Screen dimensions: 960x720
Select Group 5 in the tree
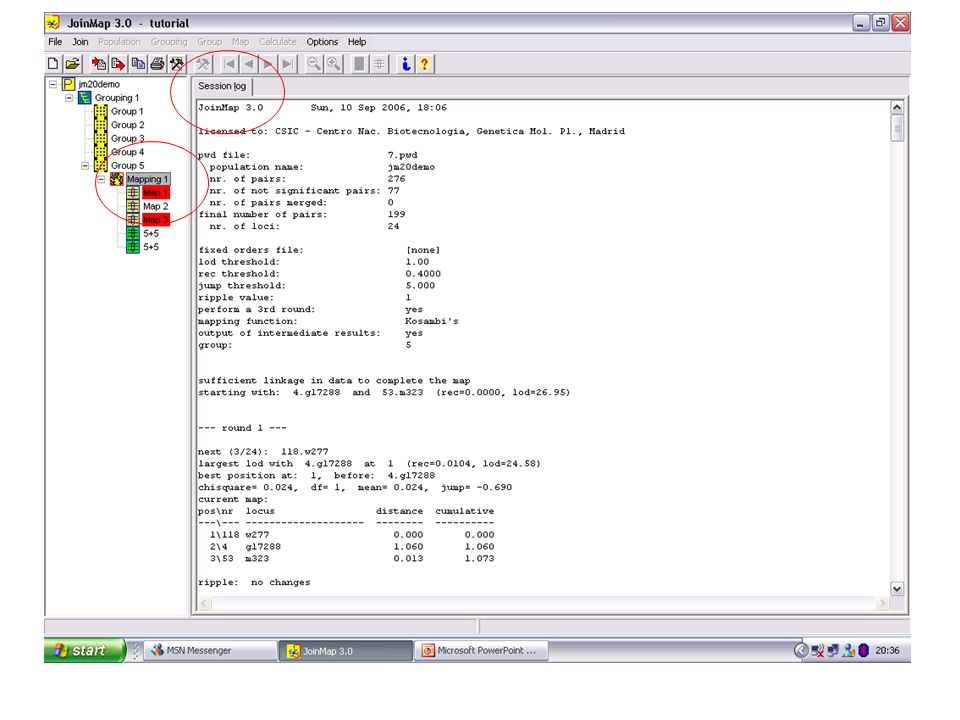[x=127, y=165]
